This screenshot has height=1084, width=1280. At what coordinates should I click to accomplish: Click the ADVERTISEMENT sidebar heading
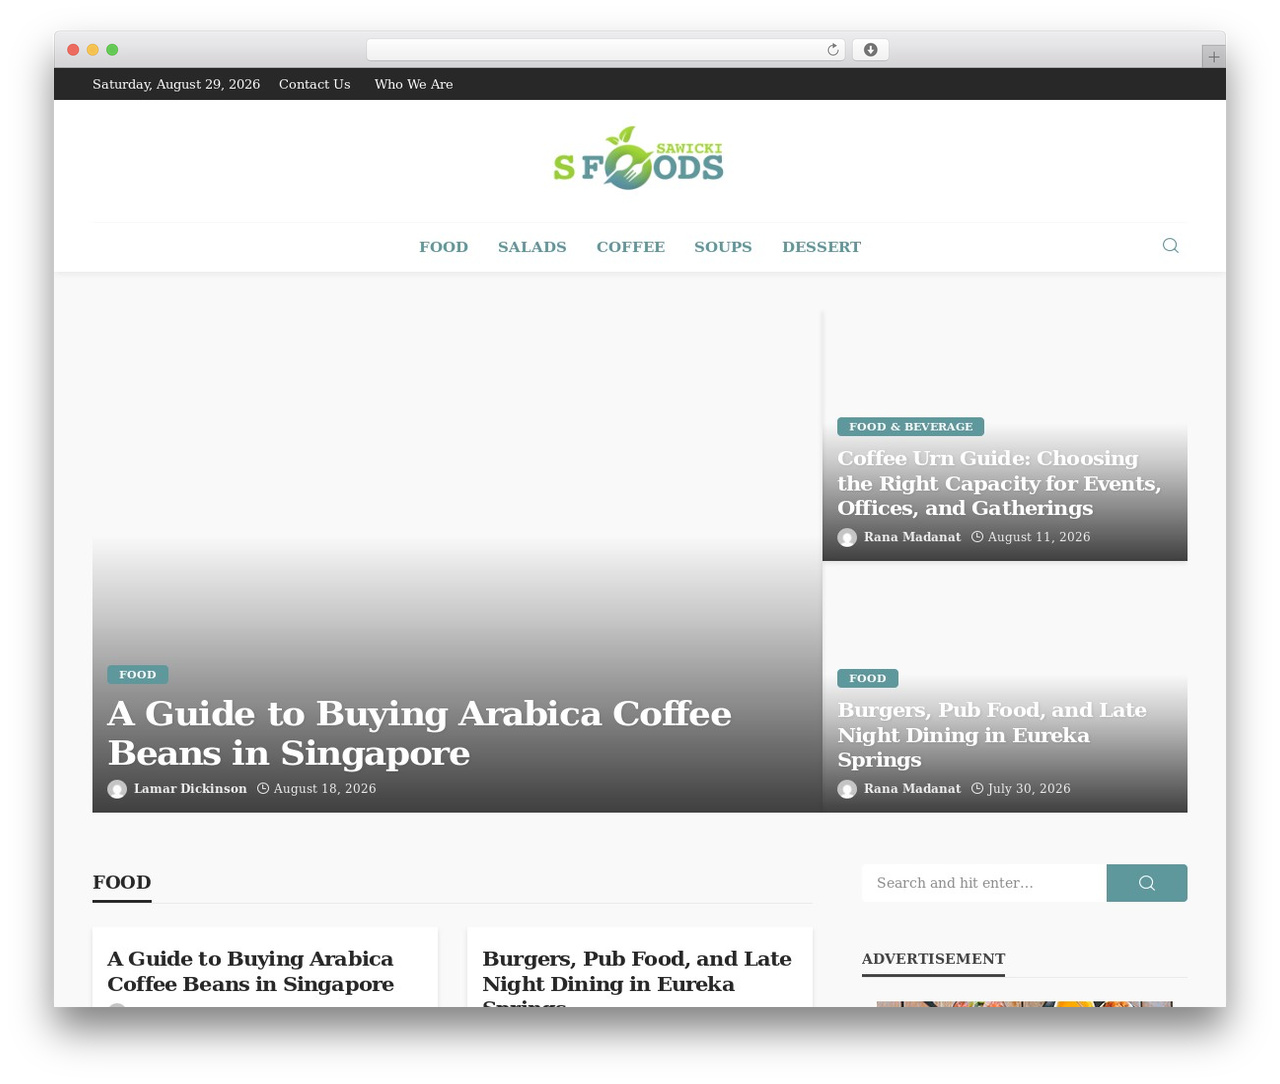point(933,959)
